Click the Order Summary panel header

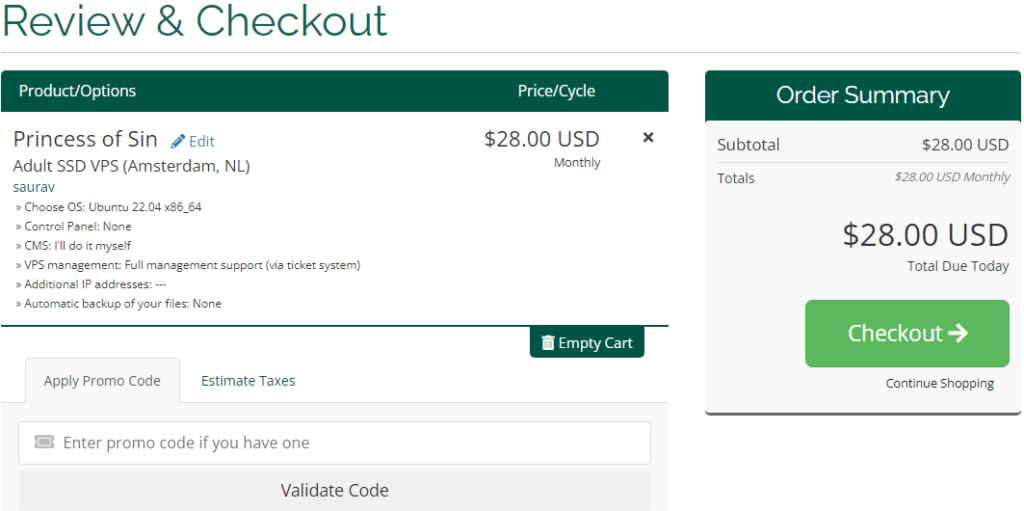pyautogui.click(x=862, y=96)
